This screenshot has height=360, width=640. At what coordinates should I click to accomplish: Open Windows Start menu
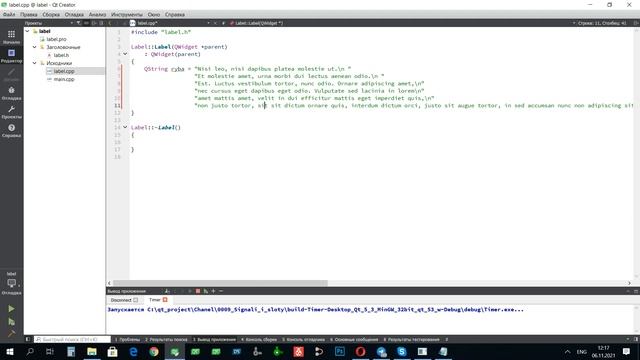[x=10, y=351]
